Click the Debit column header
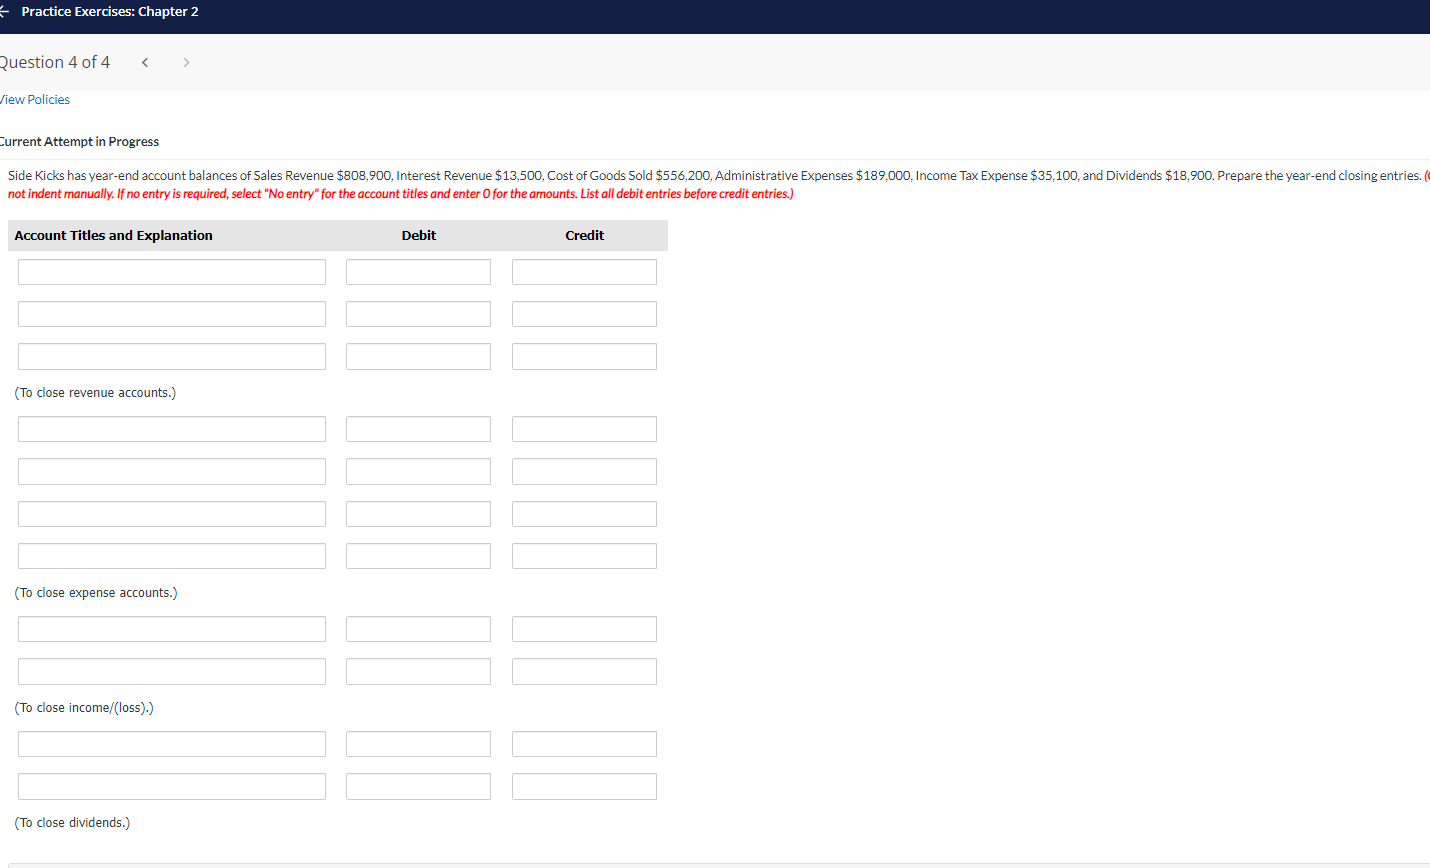 point(419,235)
